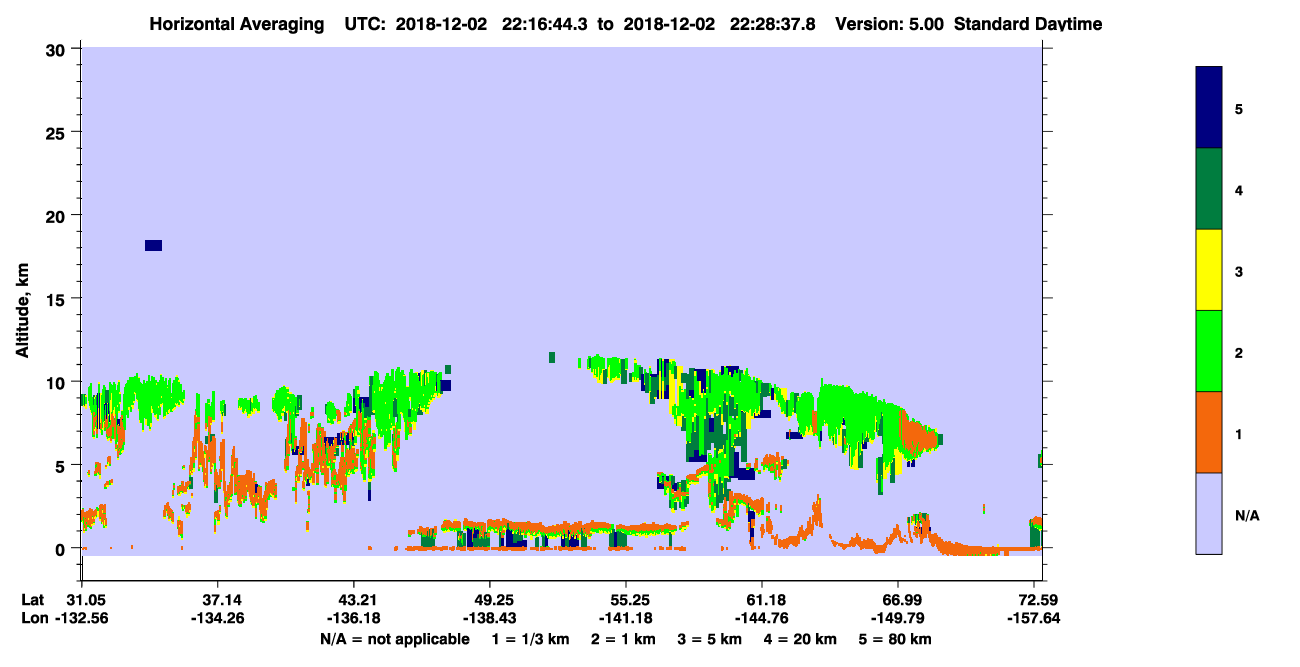The image size is (1300, 667).
Task: Click the '5 = 80 km' legend text
Action: 896,639
